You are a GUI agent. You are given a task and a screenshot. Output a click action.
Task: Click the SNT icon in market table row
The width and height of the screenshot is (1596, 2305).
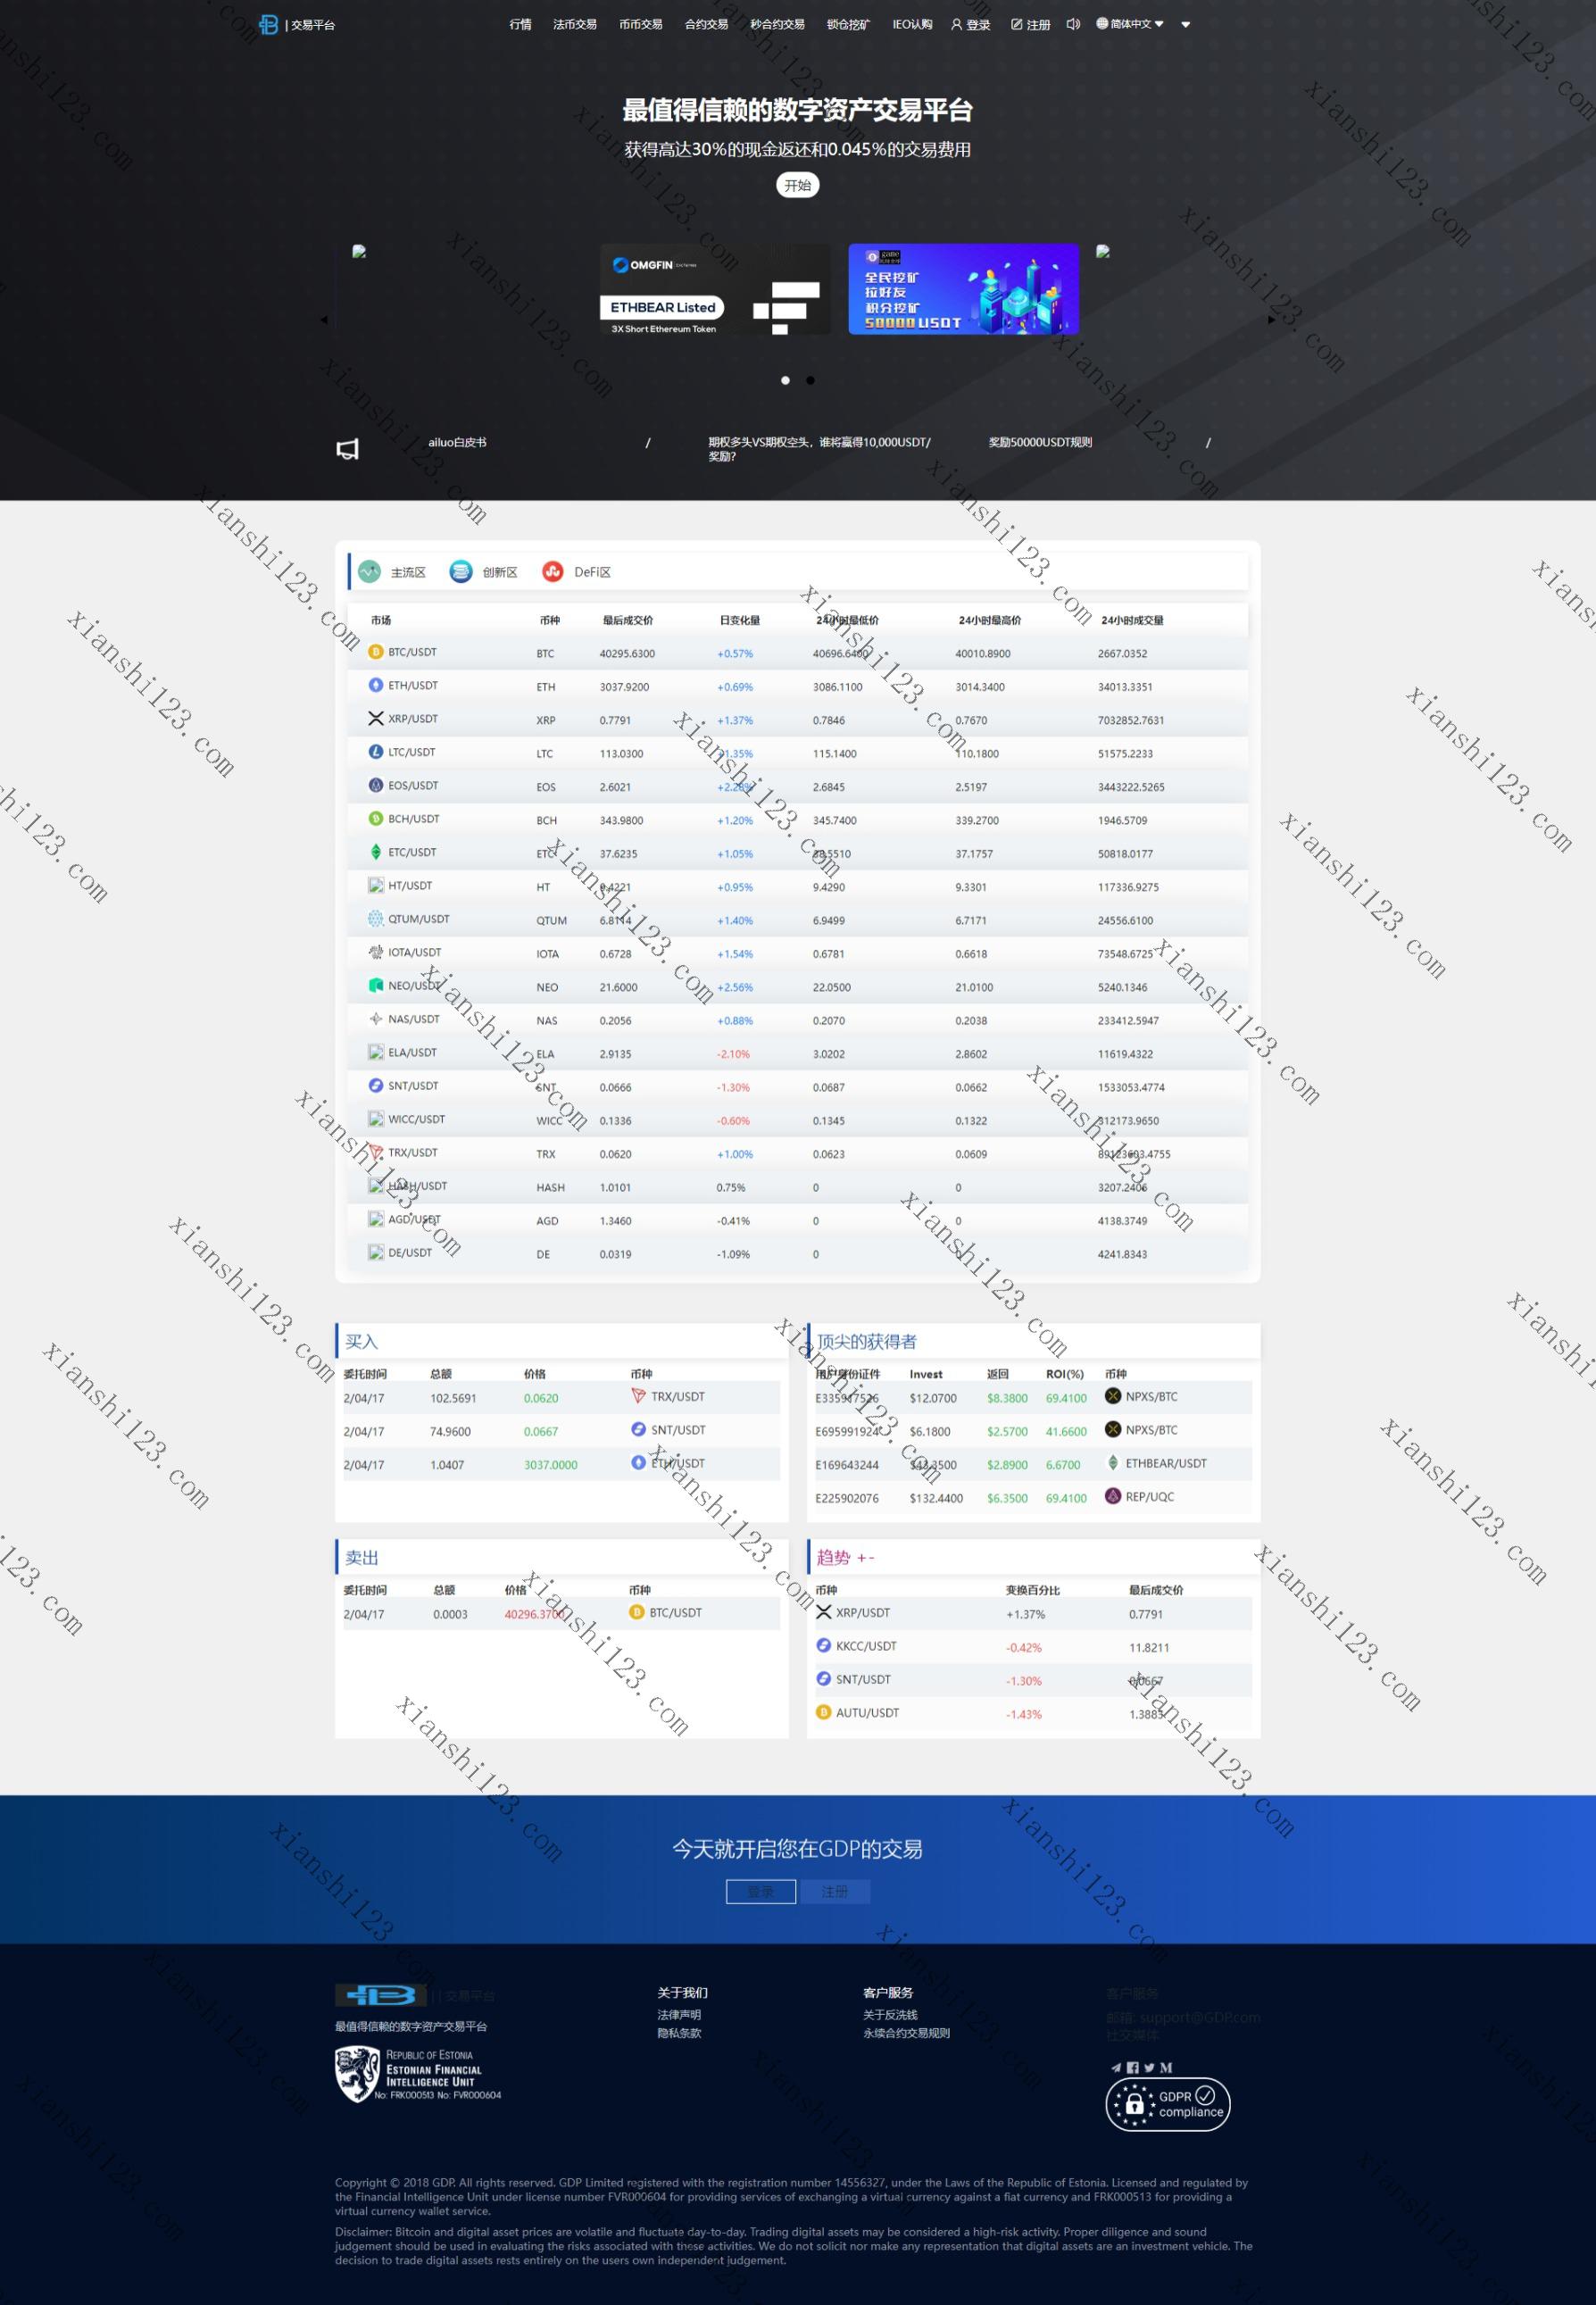(376, 1085)
